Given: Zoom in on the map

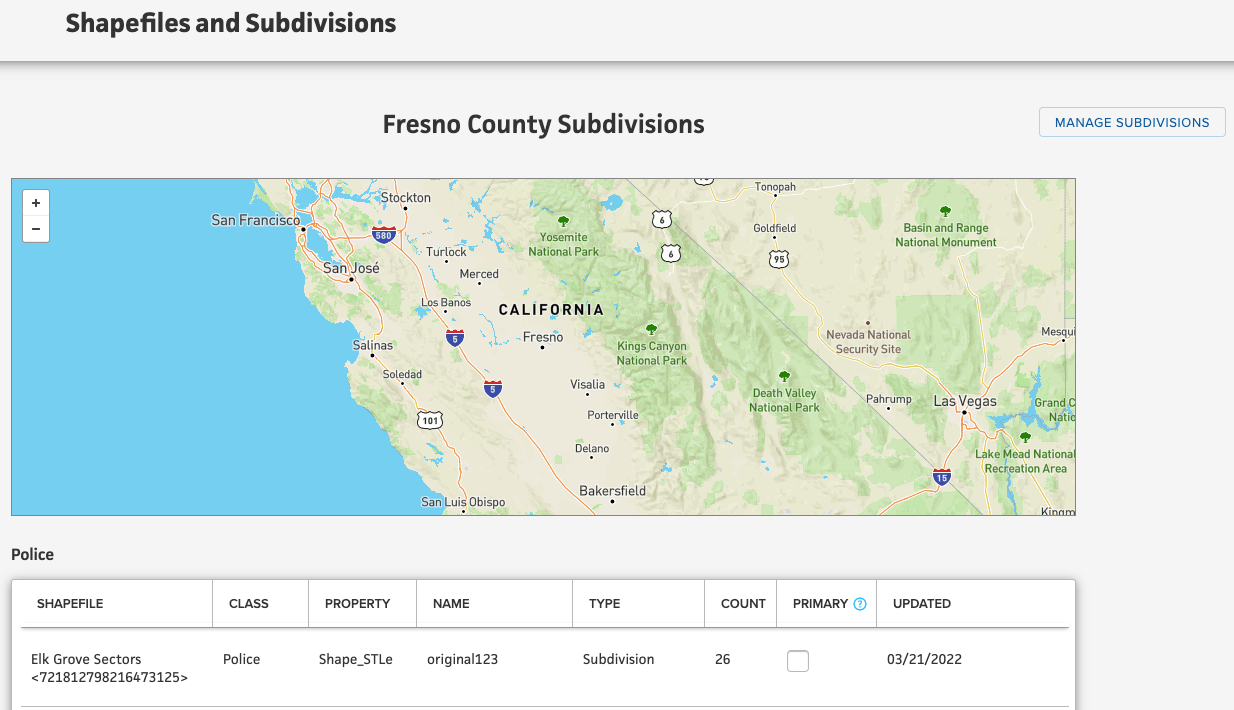Looking at the screenshot, I should 36,203.
